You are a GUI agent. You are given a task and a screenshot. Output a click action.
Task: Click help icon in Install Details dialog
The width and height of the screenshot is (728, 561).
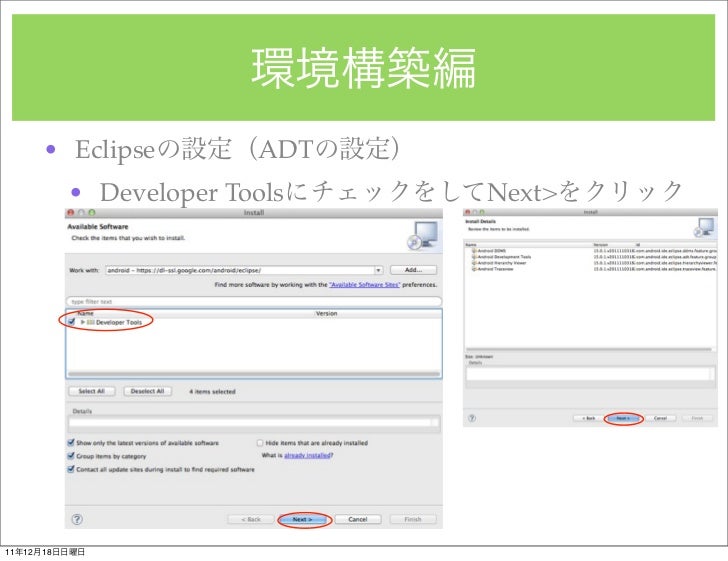click(472, 418)
